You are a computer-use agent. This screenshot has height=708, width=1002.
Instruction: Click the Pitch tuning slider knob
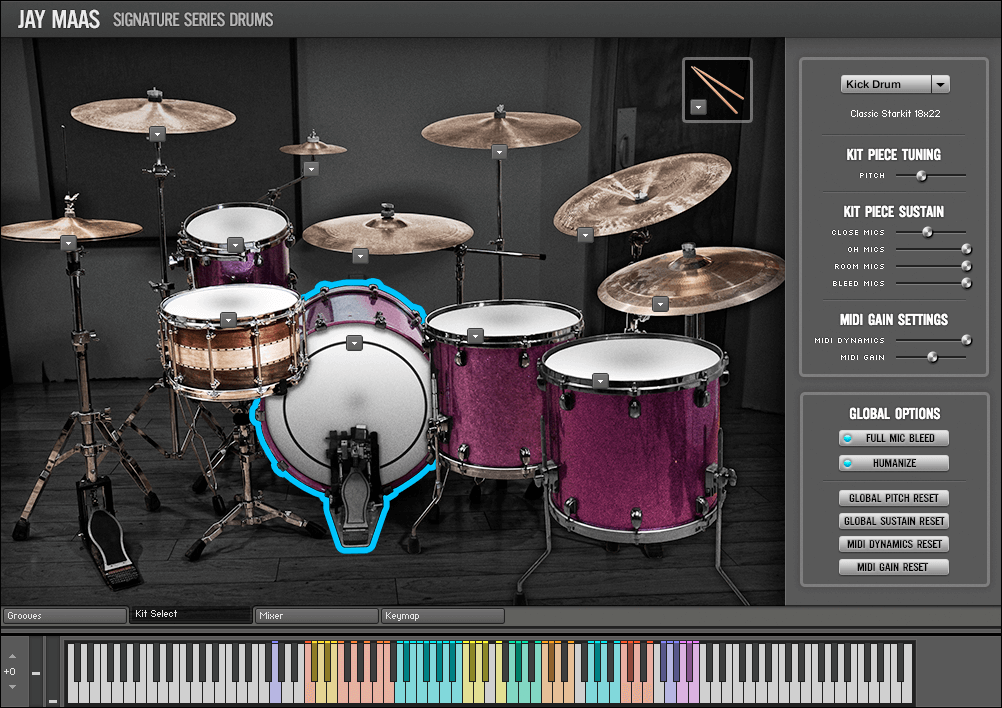(921, 175)
